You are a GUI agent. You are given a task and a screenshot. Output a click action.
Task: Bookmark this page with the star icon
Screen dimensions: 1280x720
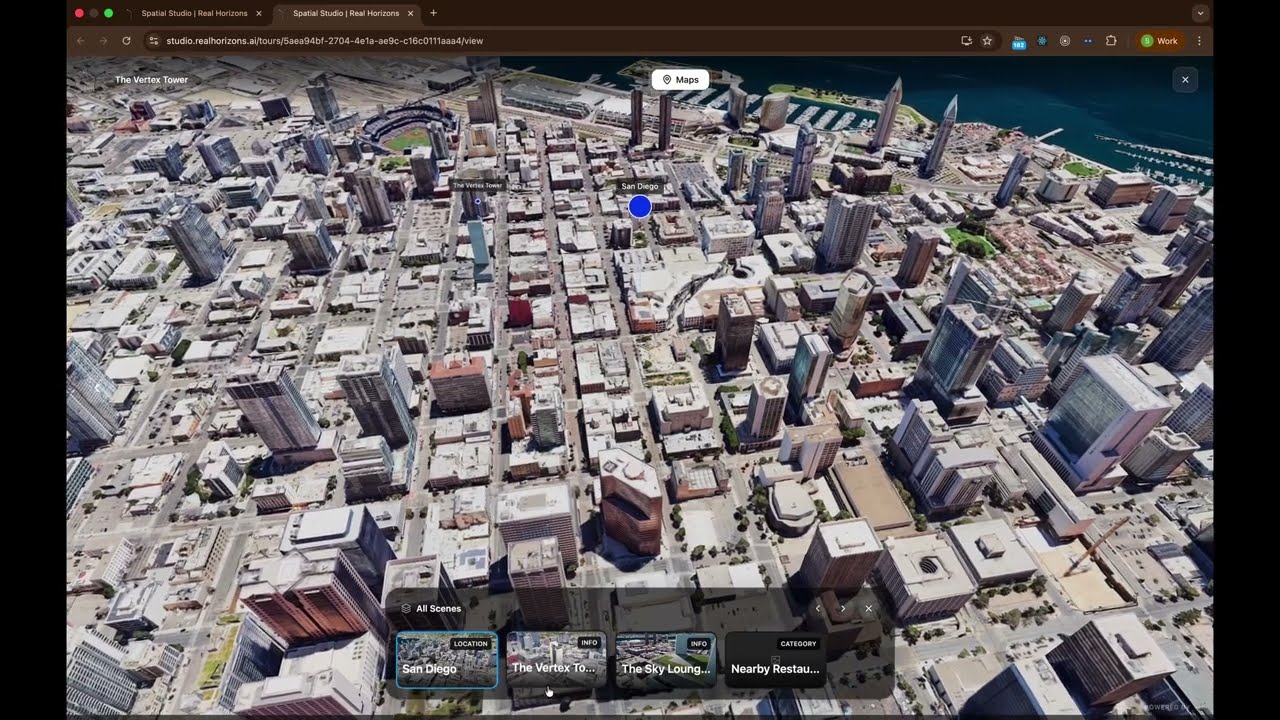[987, 41]
